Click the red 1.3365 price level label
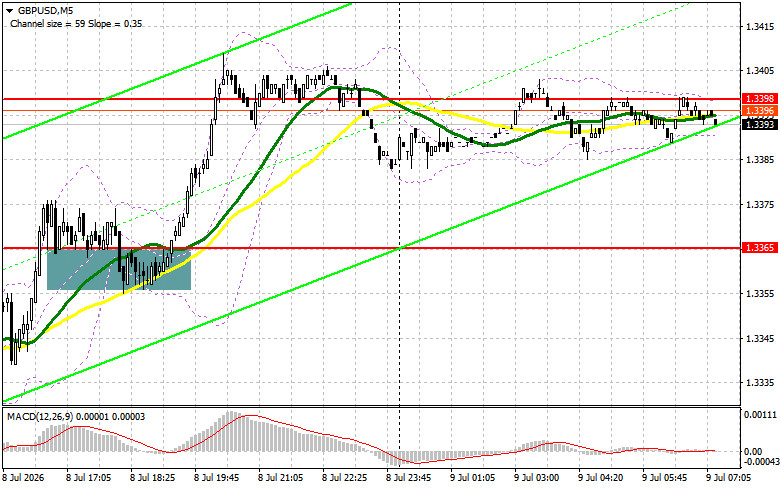This screenshot has width=781, height=489. [x=760, y=247]
